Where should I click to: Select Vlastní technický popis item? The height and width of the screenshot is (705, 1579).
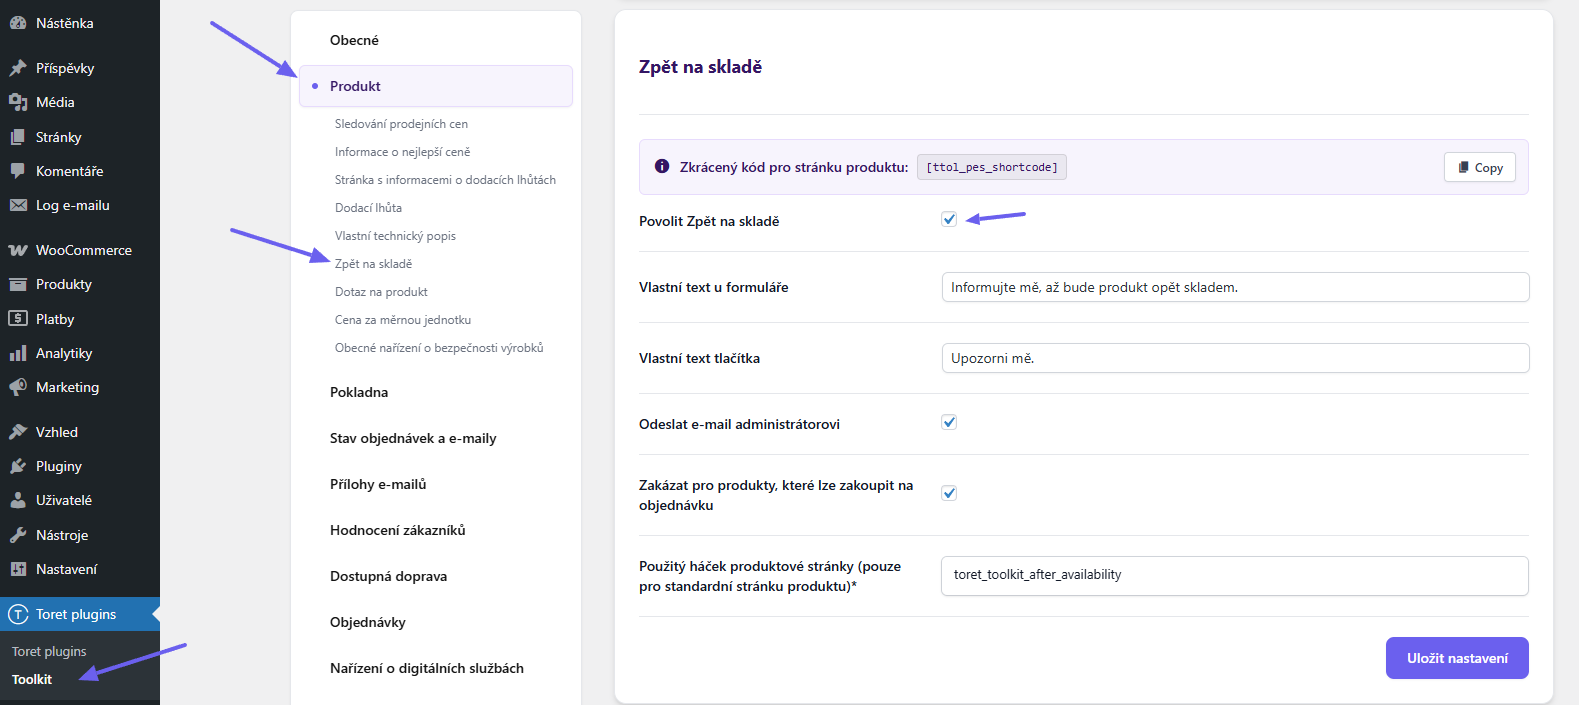[395, 236]
